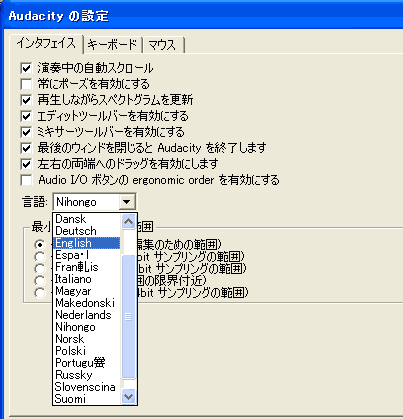
Task: Choose Norsk from language list
Action: [x=87, y=339]
